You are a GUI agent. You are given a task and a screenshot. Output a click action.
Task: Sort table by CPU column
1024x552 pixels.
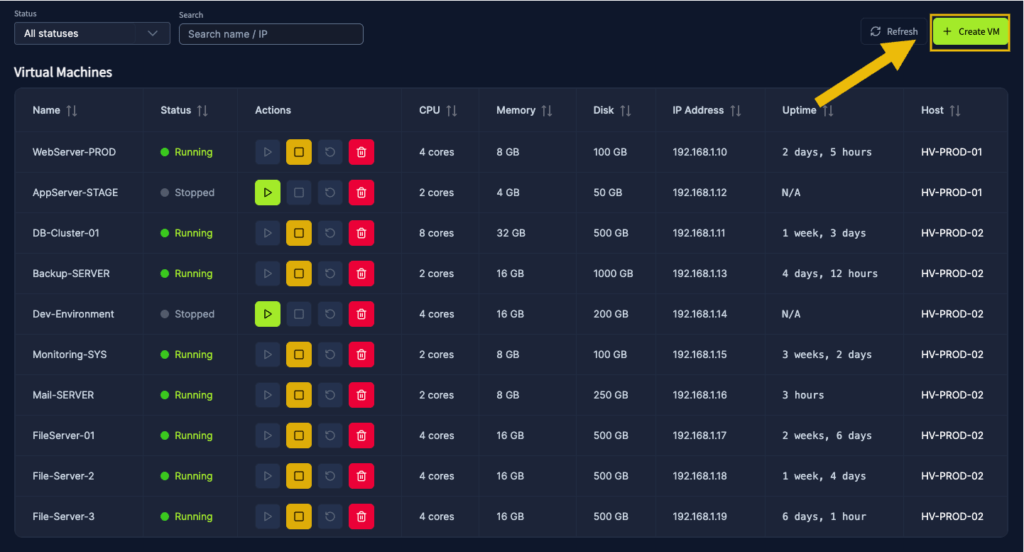tap(451, 110)
